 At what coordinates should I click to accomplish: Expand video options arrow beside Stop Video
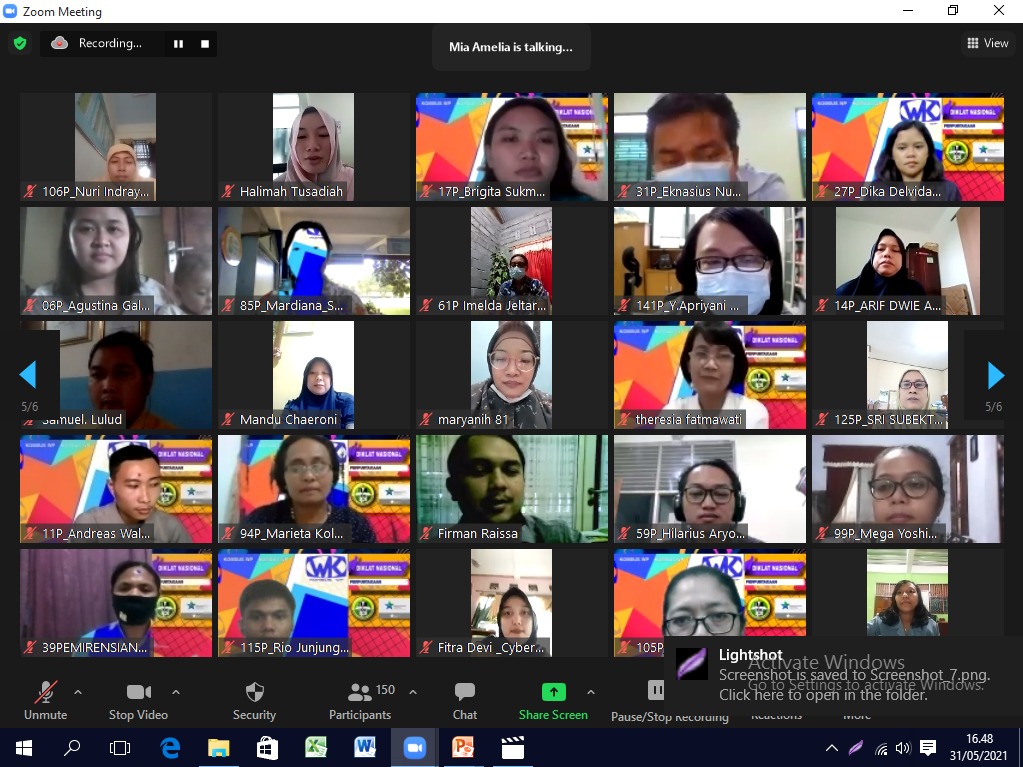point(176,692)
